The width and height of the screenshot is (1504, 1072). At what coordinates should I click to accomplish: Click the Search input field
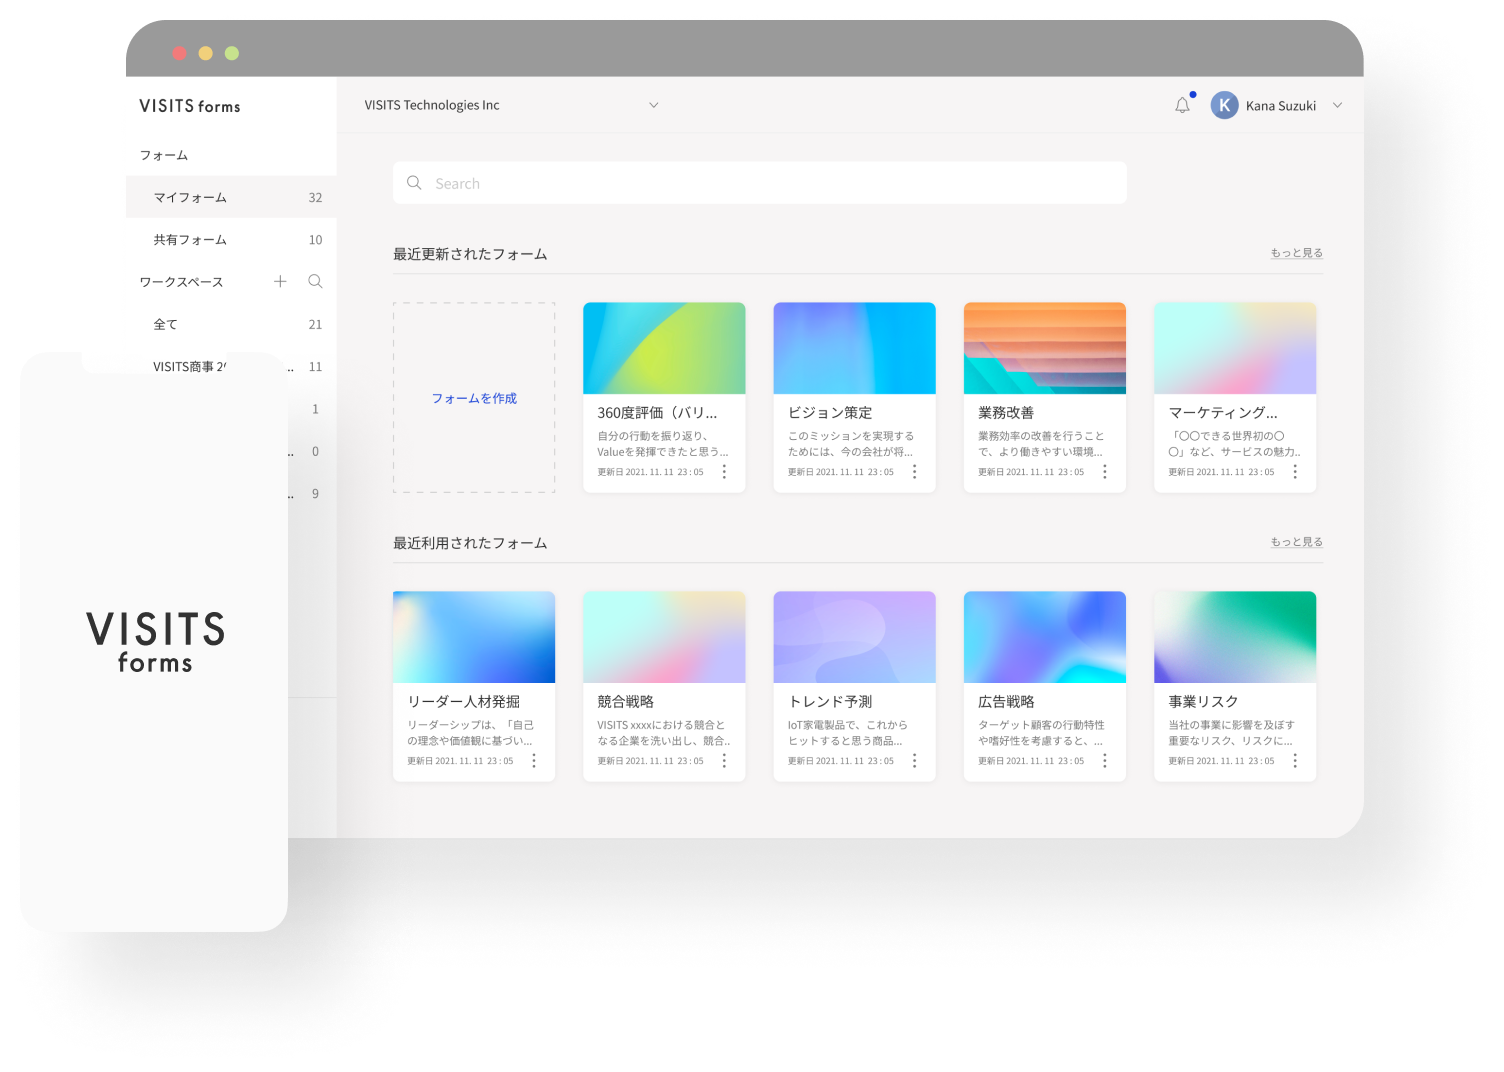point(760,183)
